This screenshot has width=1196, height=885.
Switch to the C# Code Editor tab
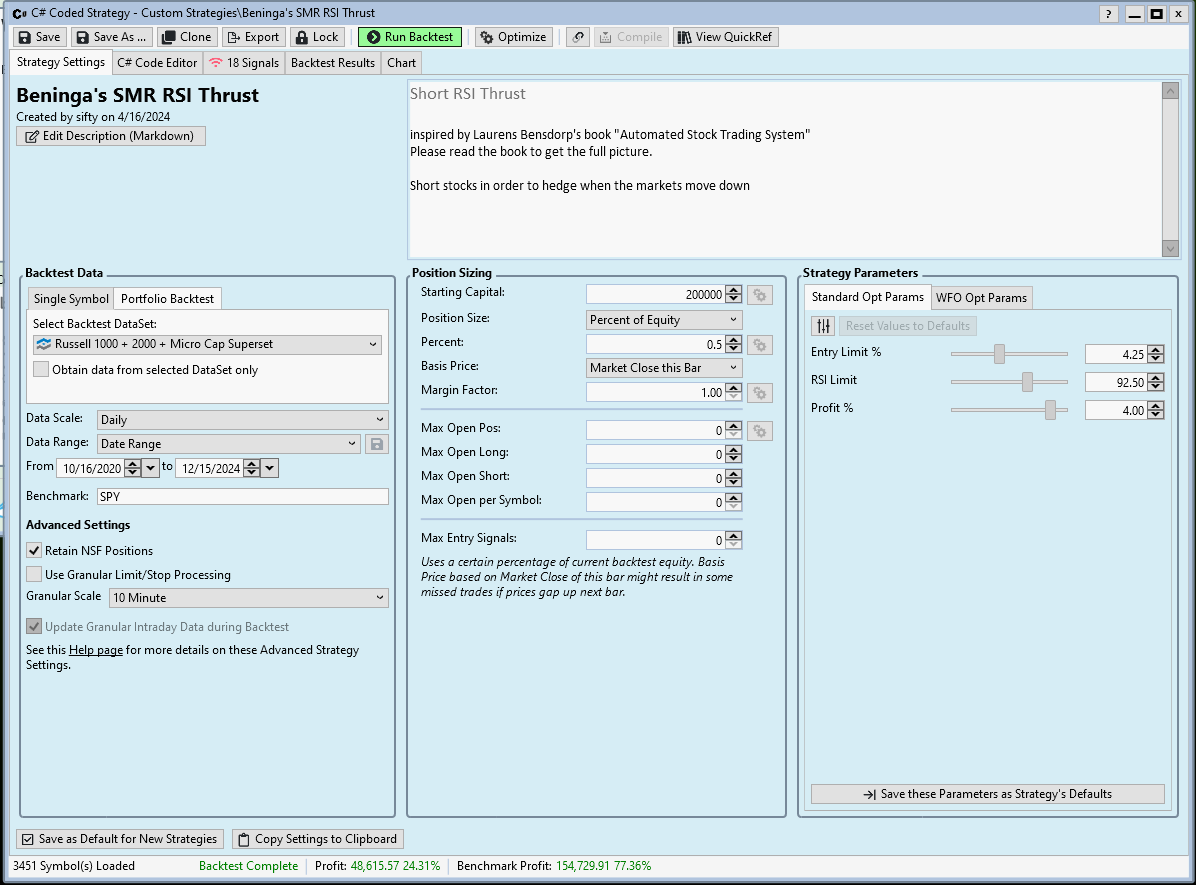coord(157,63)
